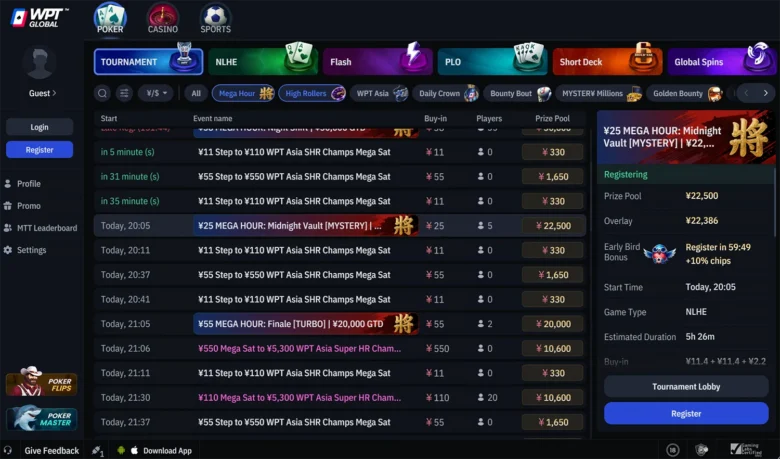Expand the ¥/$ currency dropdown
The width and height of the screenshot is (780, 459).
156,93
